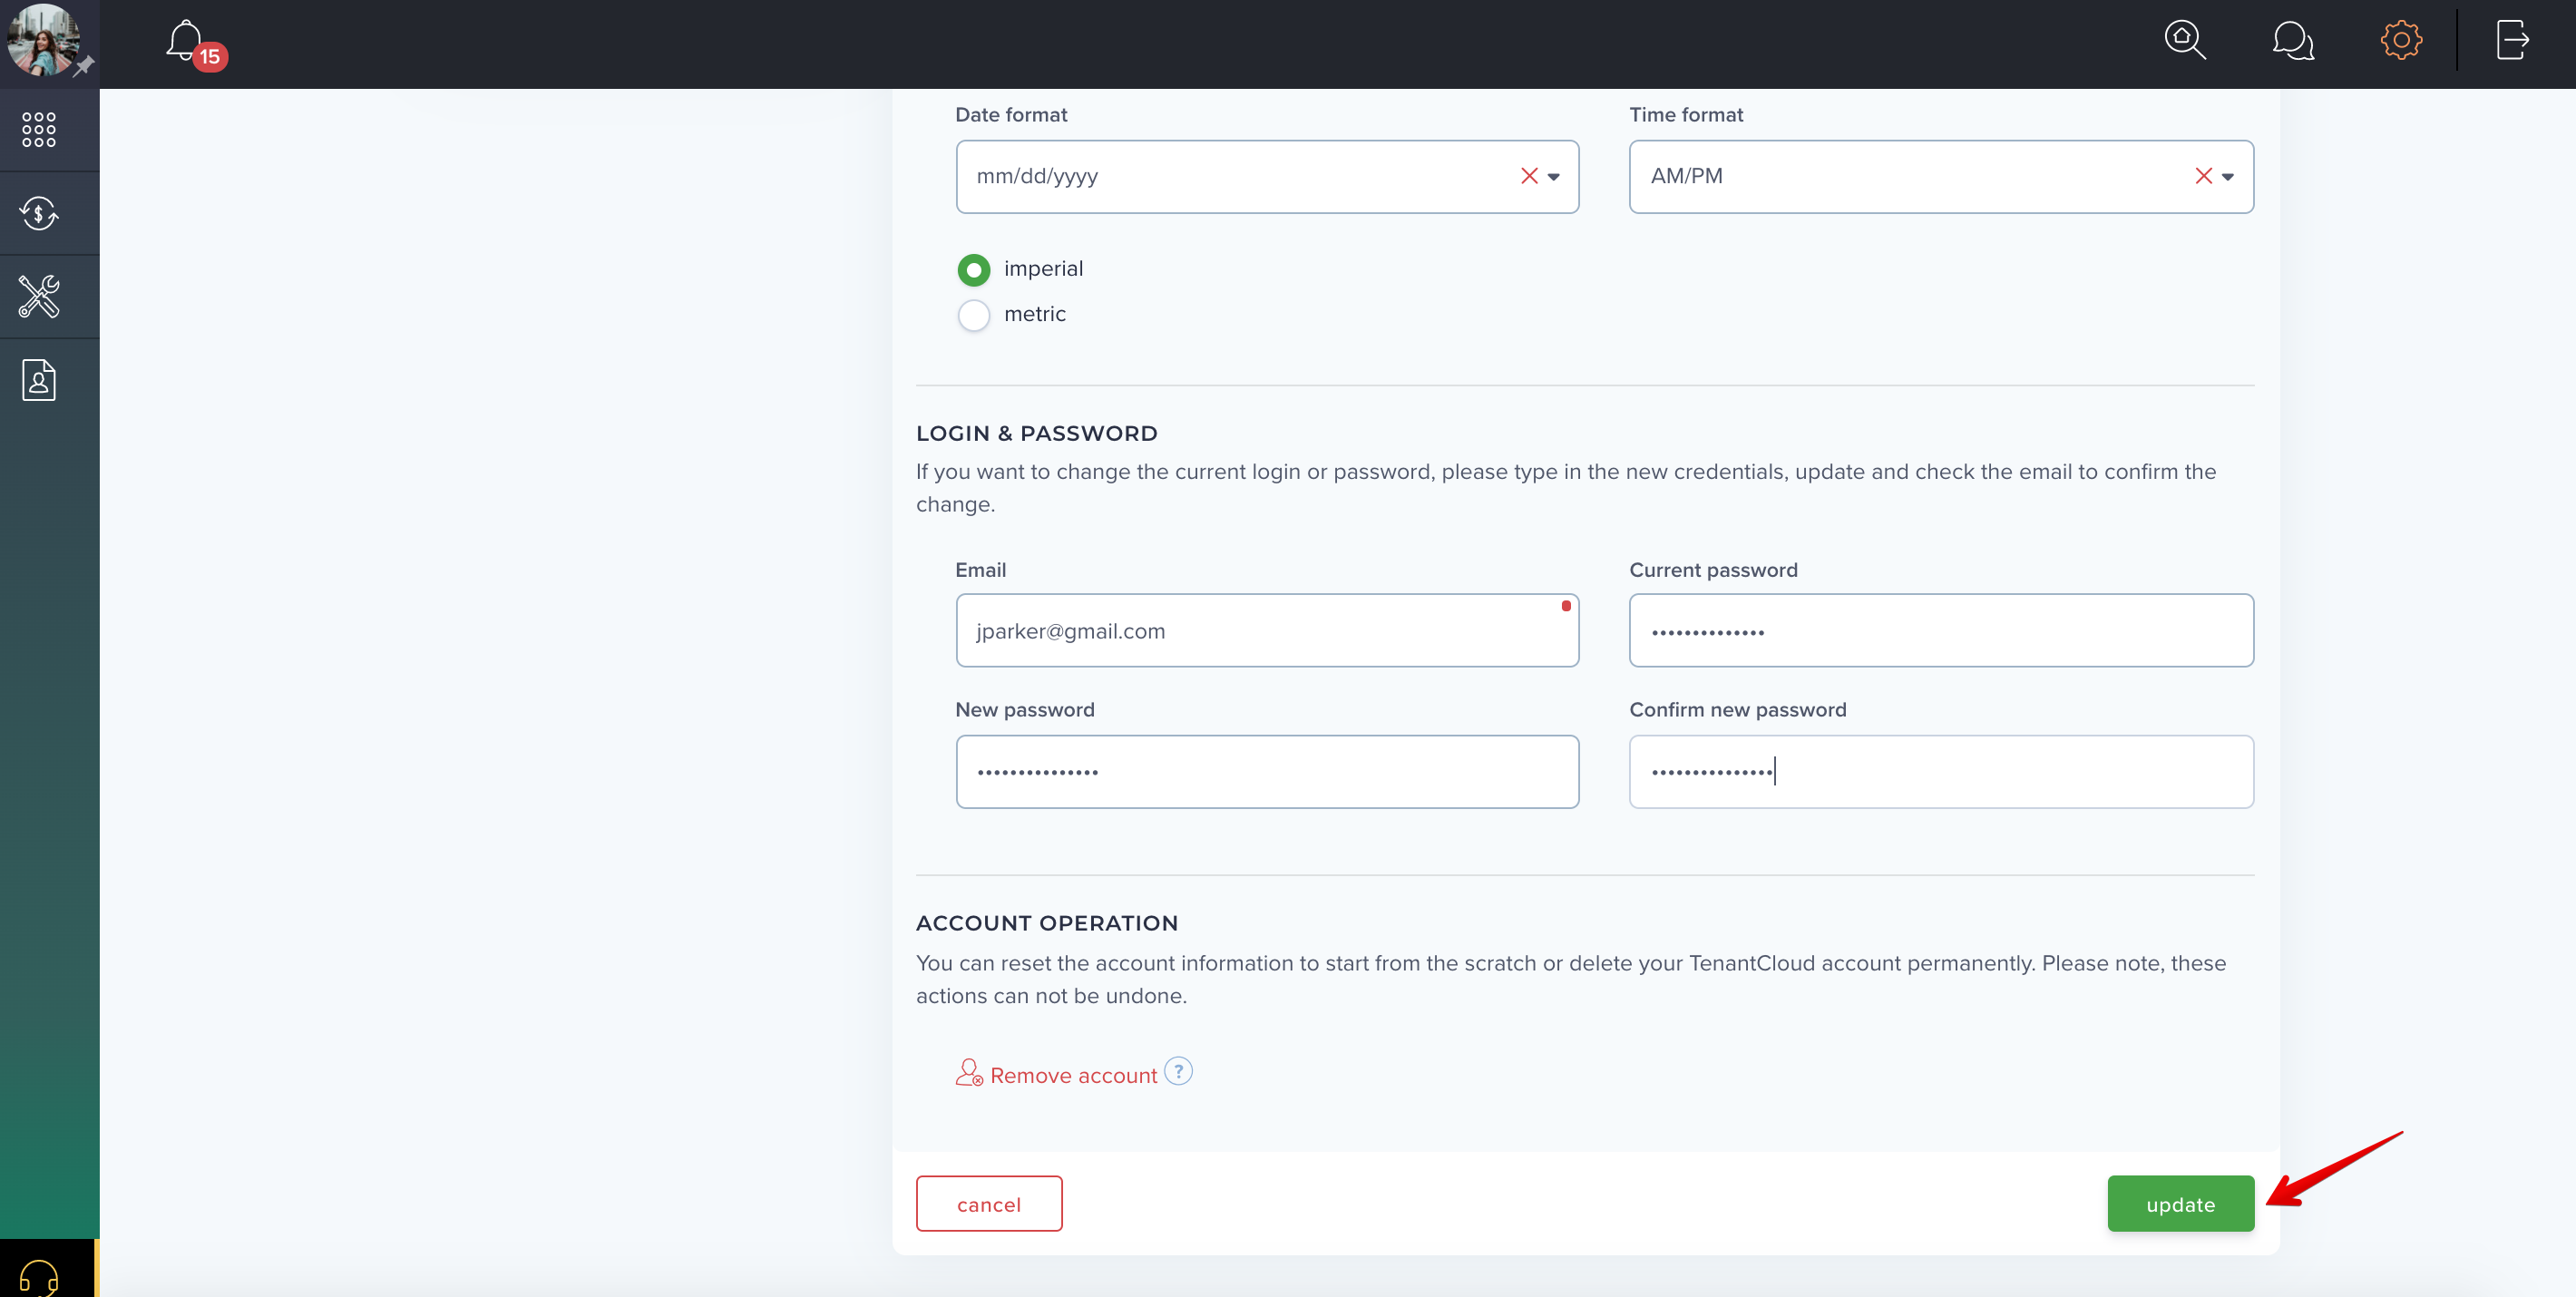The height and width of the screenshot is (1297, 2576).
Task: Open the accounting dollar icon in sidebar
Action: point(39,213)
